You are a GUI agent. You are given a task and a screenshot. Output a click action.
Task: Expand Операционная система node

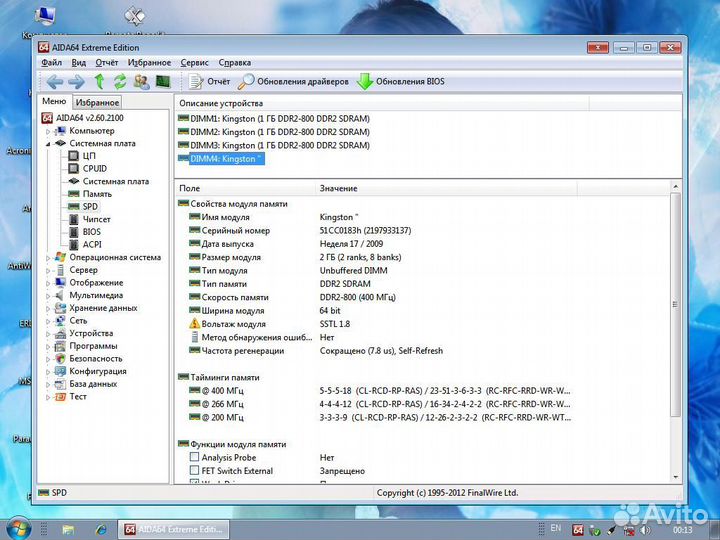pos(48,258)
